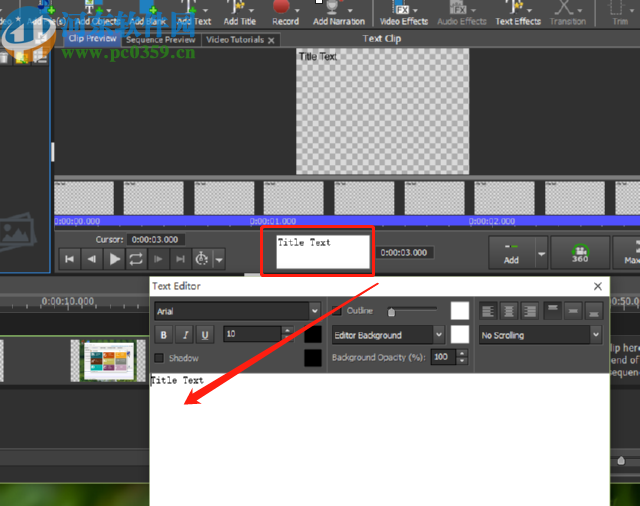Click the Background Opacity value field
The height and width of the screenshot is (506, 640).
[443, 357]
